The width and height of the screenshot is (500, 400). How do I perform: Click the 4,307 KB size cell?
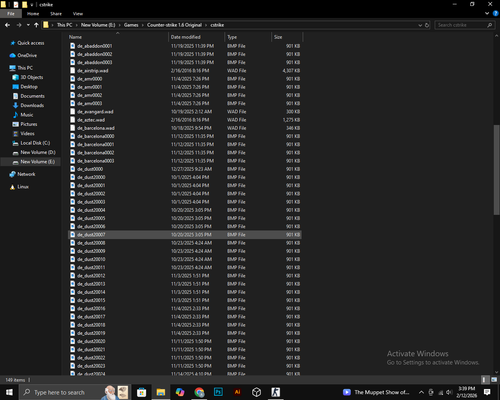click(291, 71)
